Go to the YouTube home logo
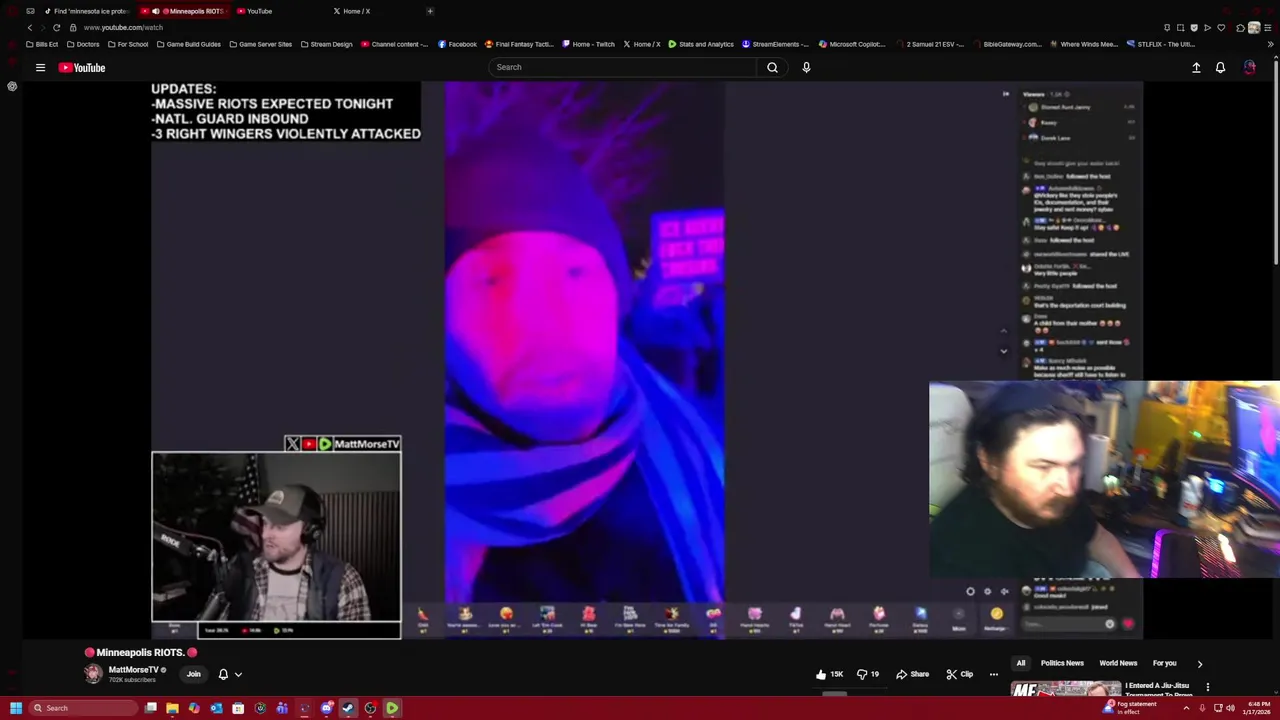Viewport: 1280px width, 720px height. (x=82, y=67)
